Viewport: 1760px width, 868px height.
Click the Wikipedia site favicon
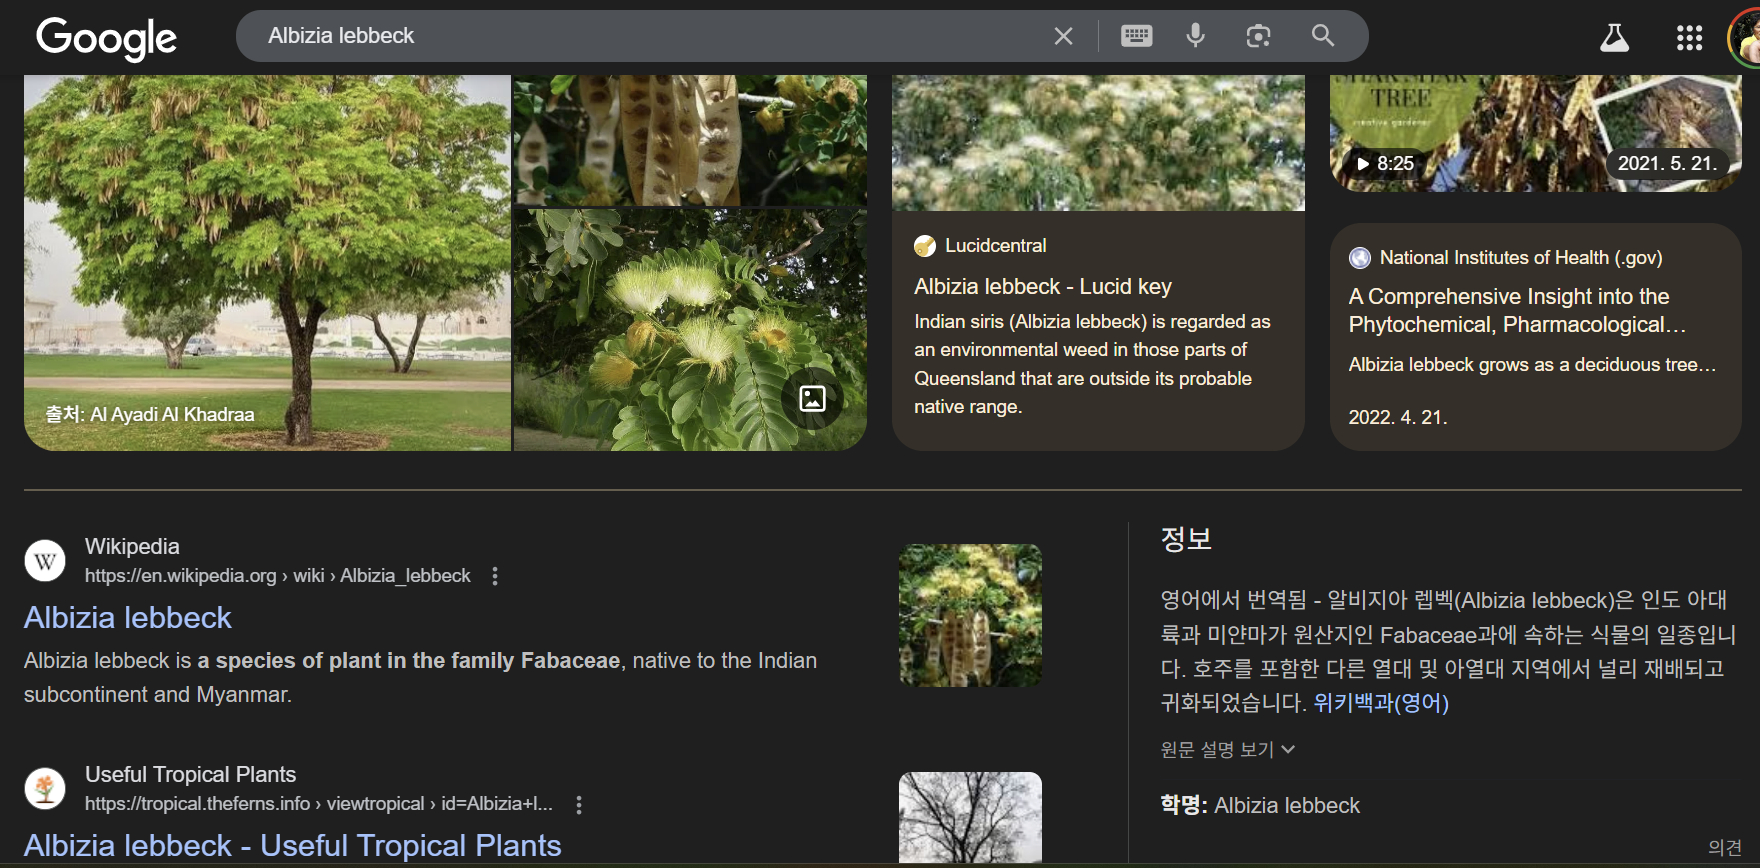click(45, 561)
